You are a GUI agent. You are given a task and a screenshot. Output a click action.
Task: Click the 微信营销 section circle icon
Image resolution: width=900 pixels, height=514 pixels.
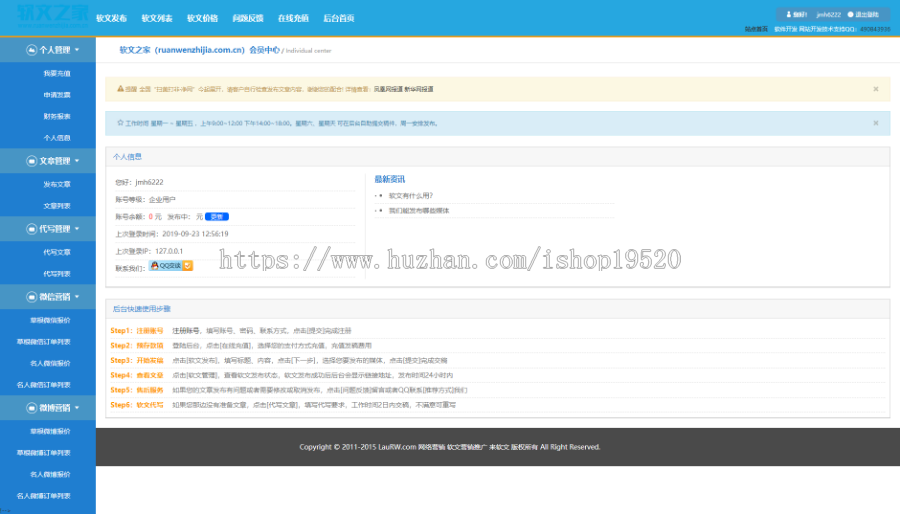click(x=32, y=297)
